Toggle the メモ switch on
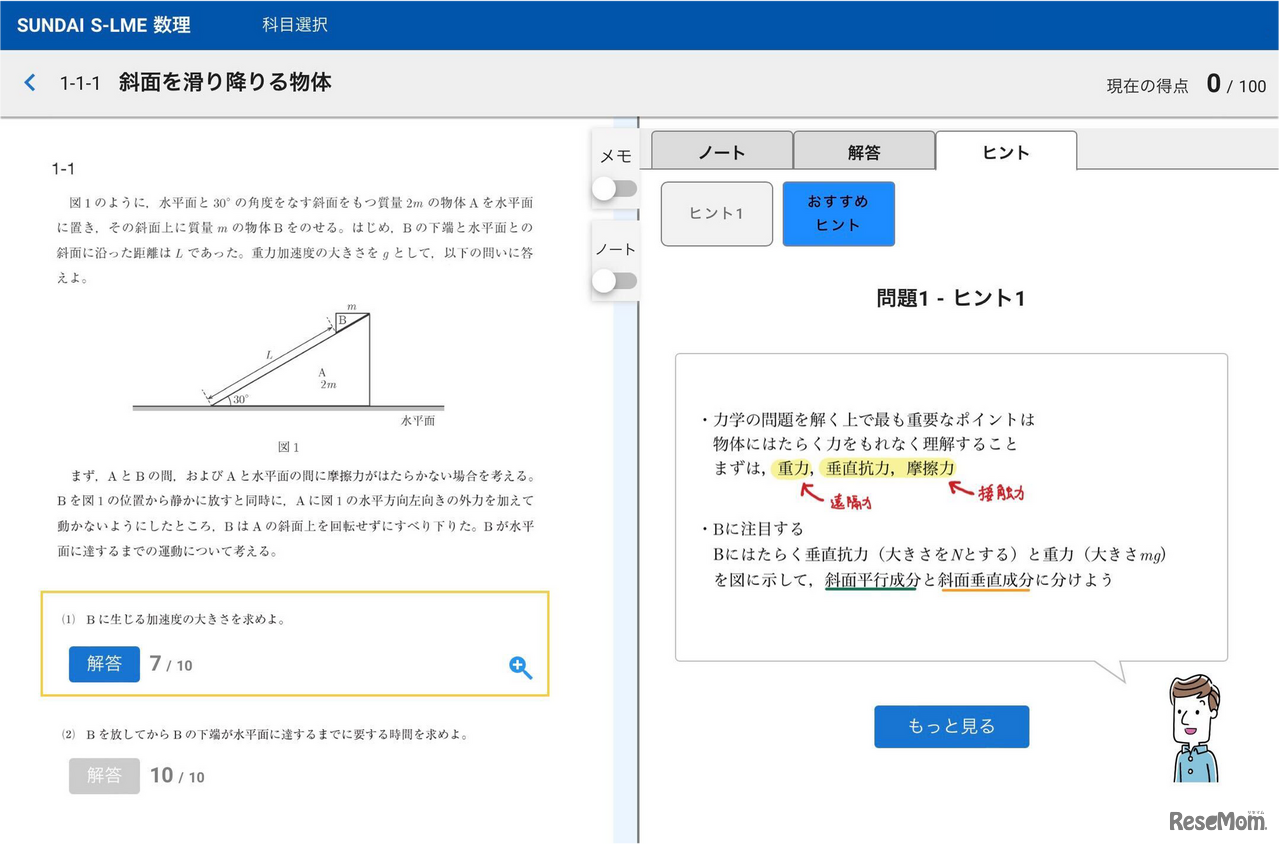 (614, 190)
